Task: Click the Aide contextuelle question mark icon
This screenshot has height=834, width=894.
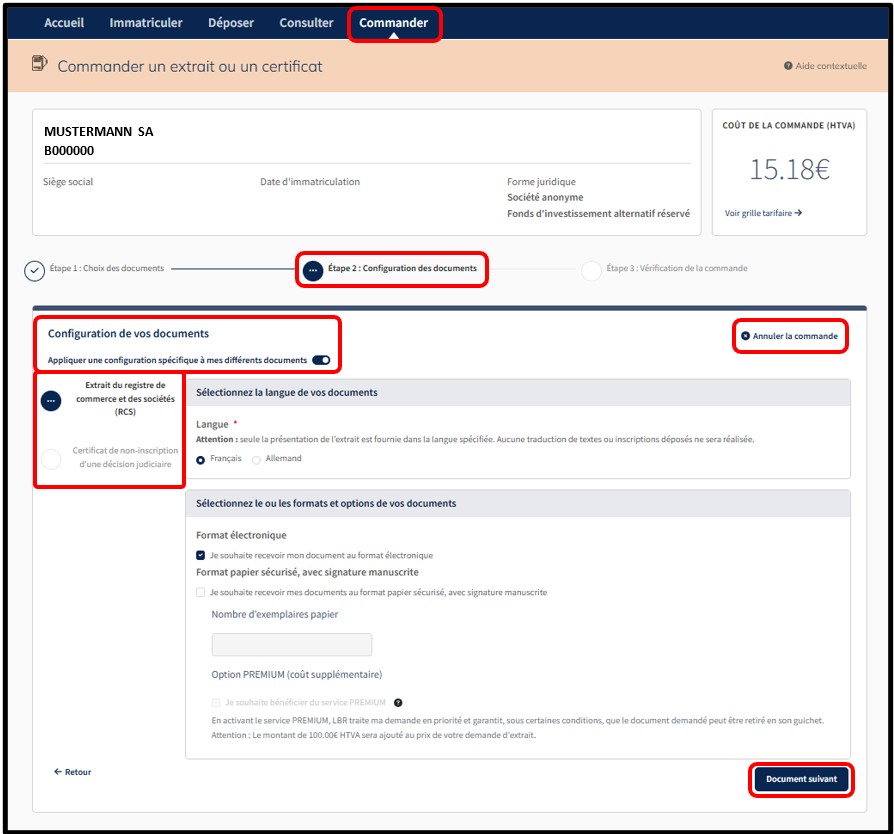Action: [x=788, y=66]
